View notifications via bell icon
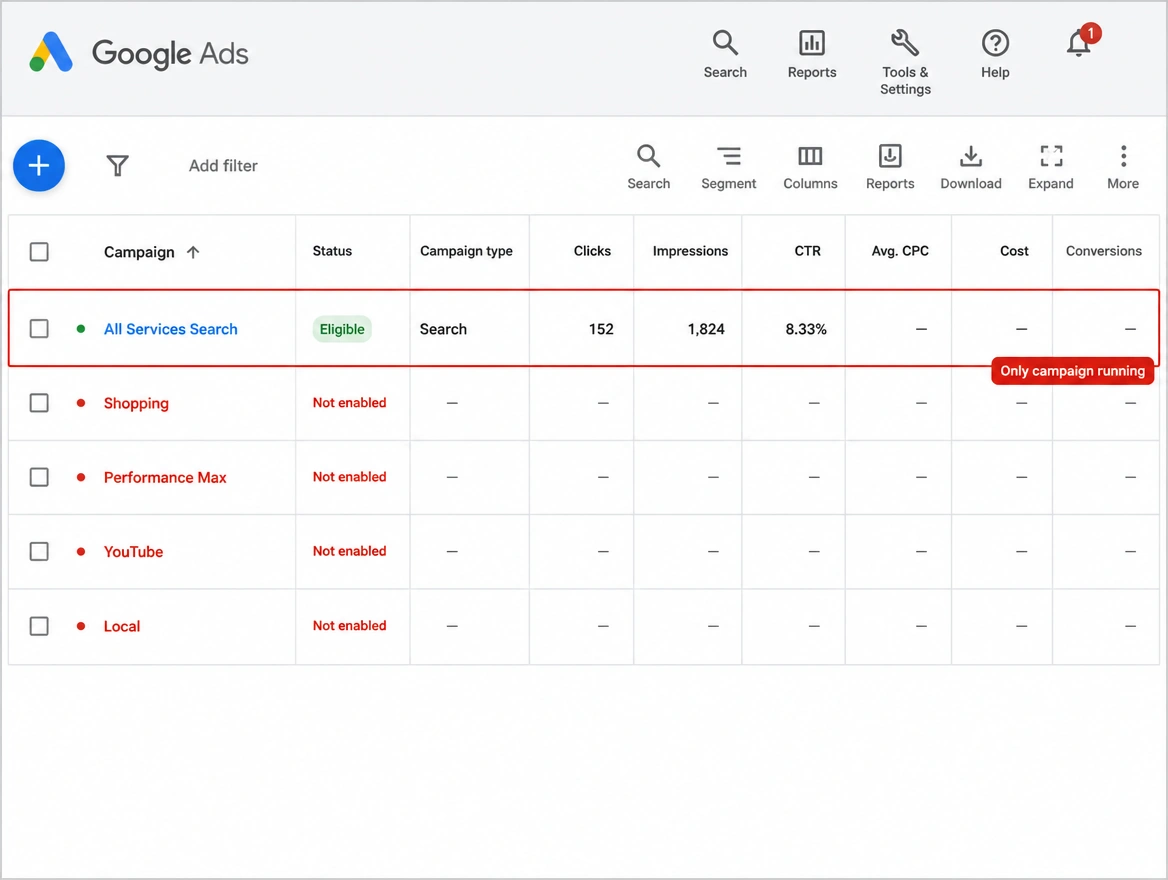Viewport: 1168px width, 880px height. point(1079,42)
